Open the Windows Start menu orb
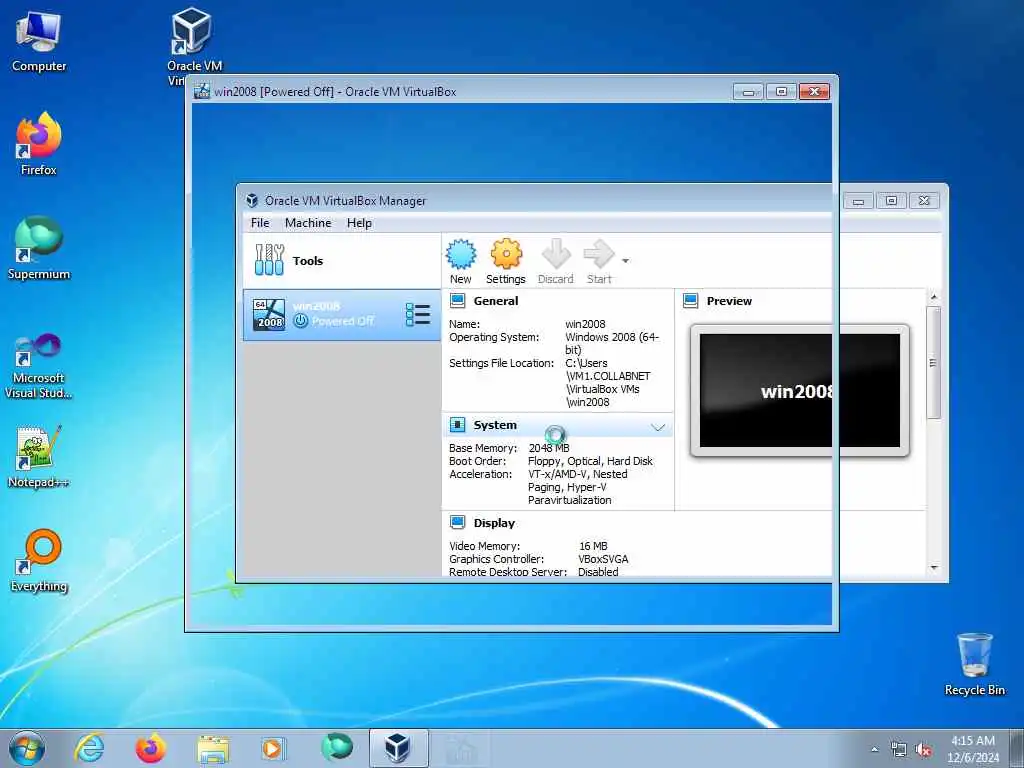The image size is (1024, 768). click(x=27, y=748)
